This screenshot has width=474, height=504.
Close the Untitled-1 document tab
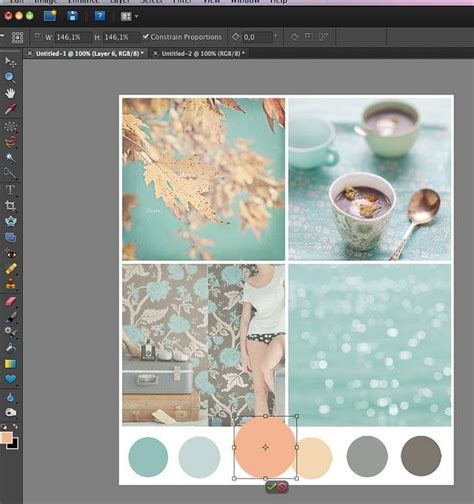(x=30, y=53)
